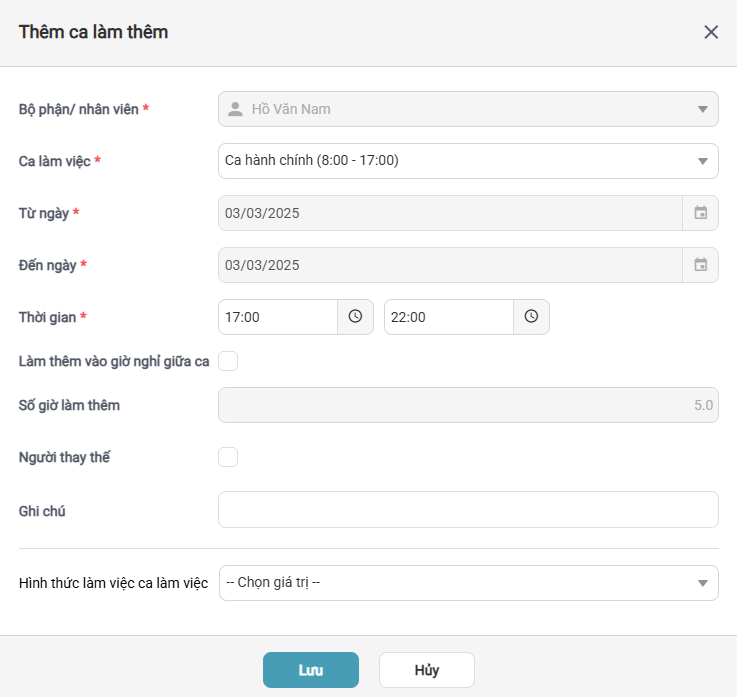Screen dimensions: 737x697
Task: Click the end time field showing 22:00
Action: tap(448, 317)
